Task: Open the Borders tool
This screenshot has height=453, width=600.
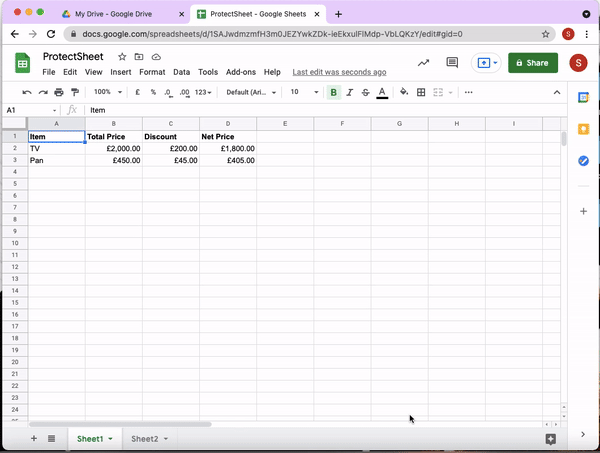Action: pos(421,92)
